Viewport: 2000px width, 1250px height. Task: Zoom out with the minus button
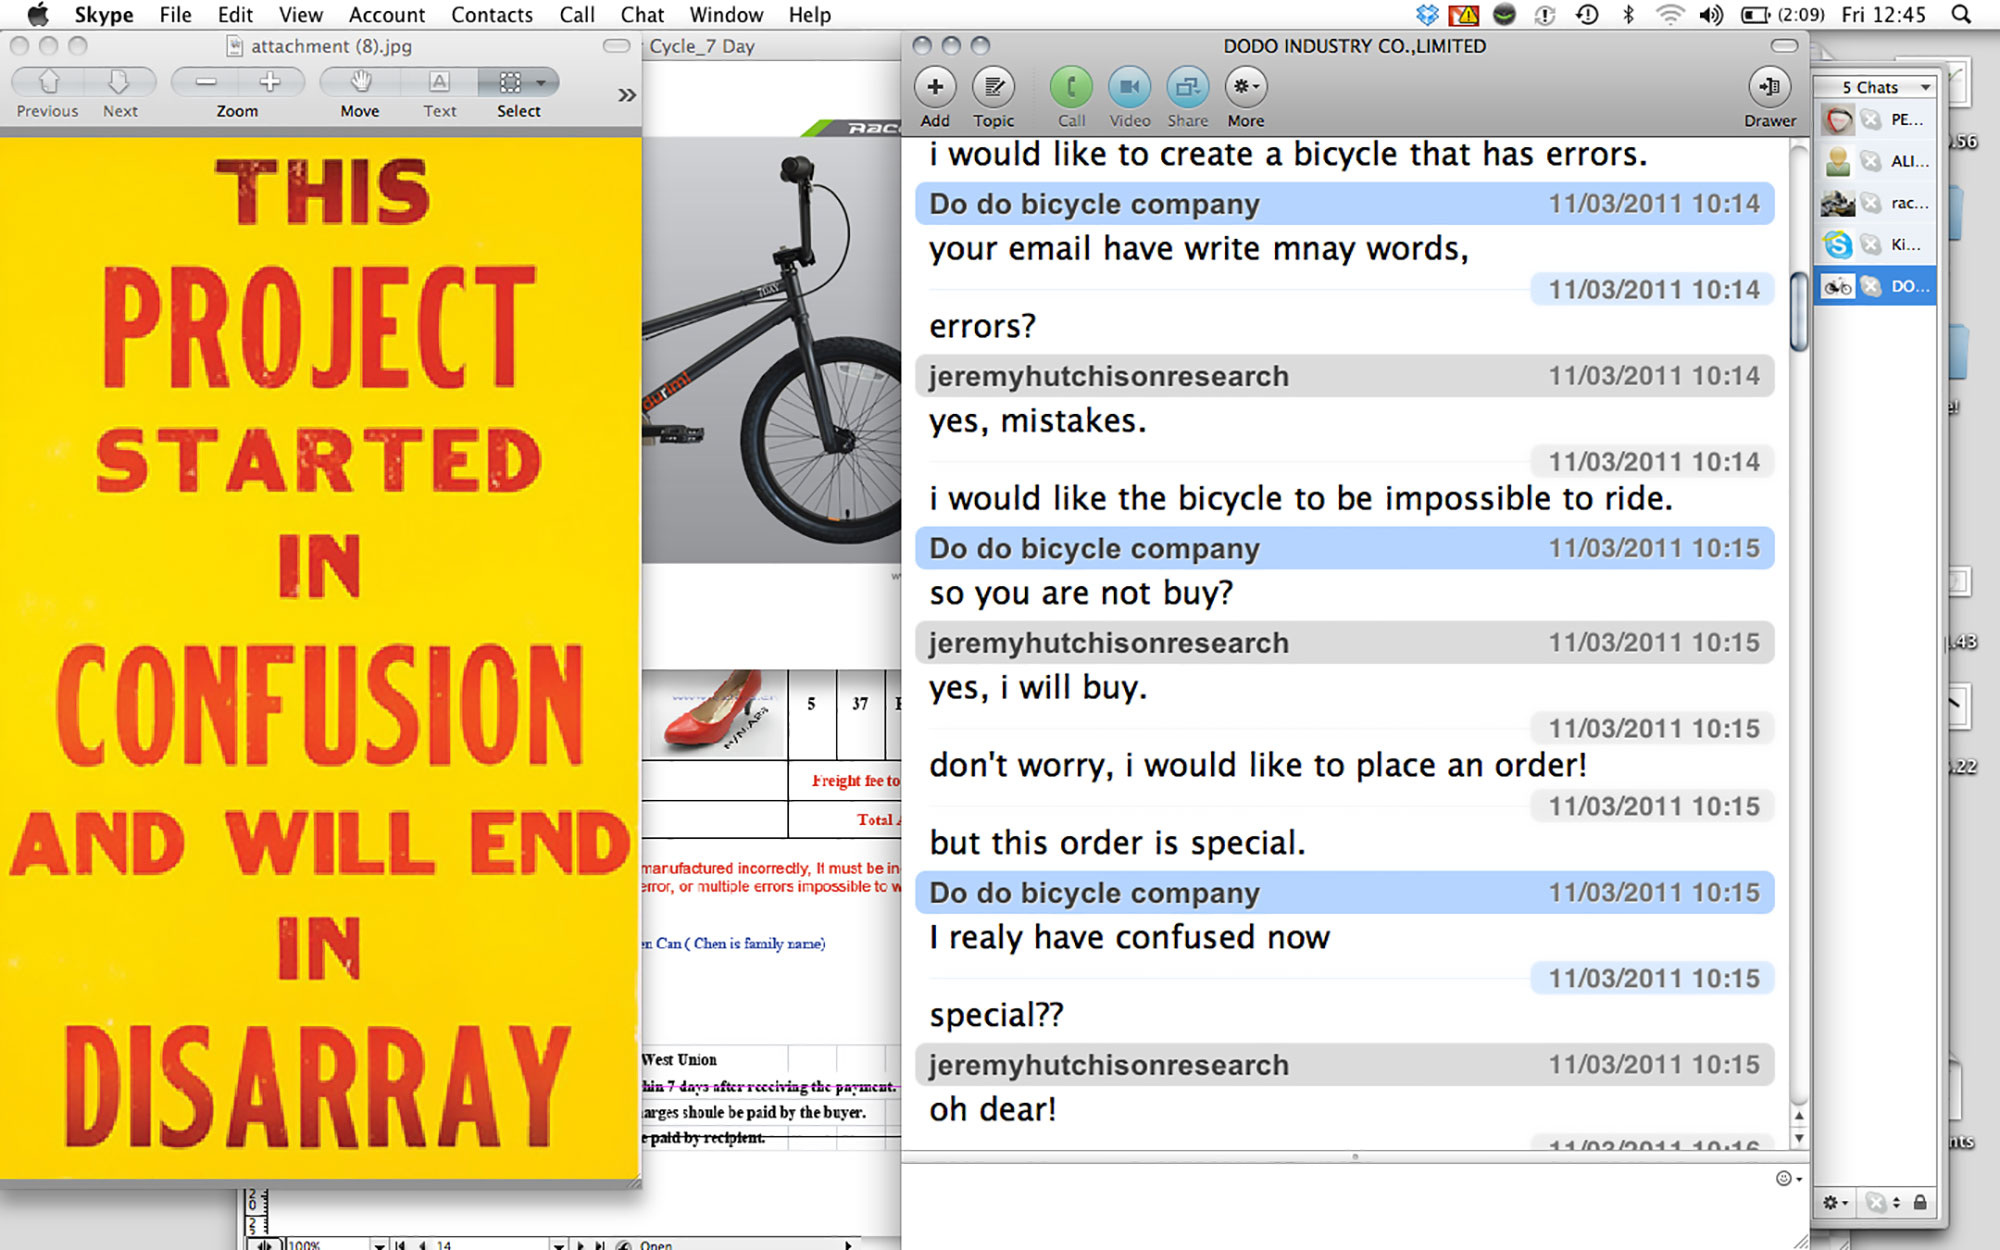206,82
